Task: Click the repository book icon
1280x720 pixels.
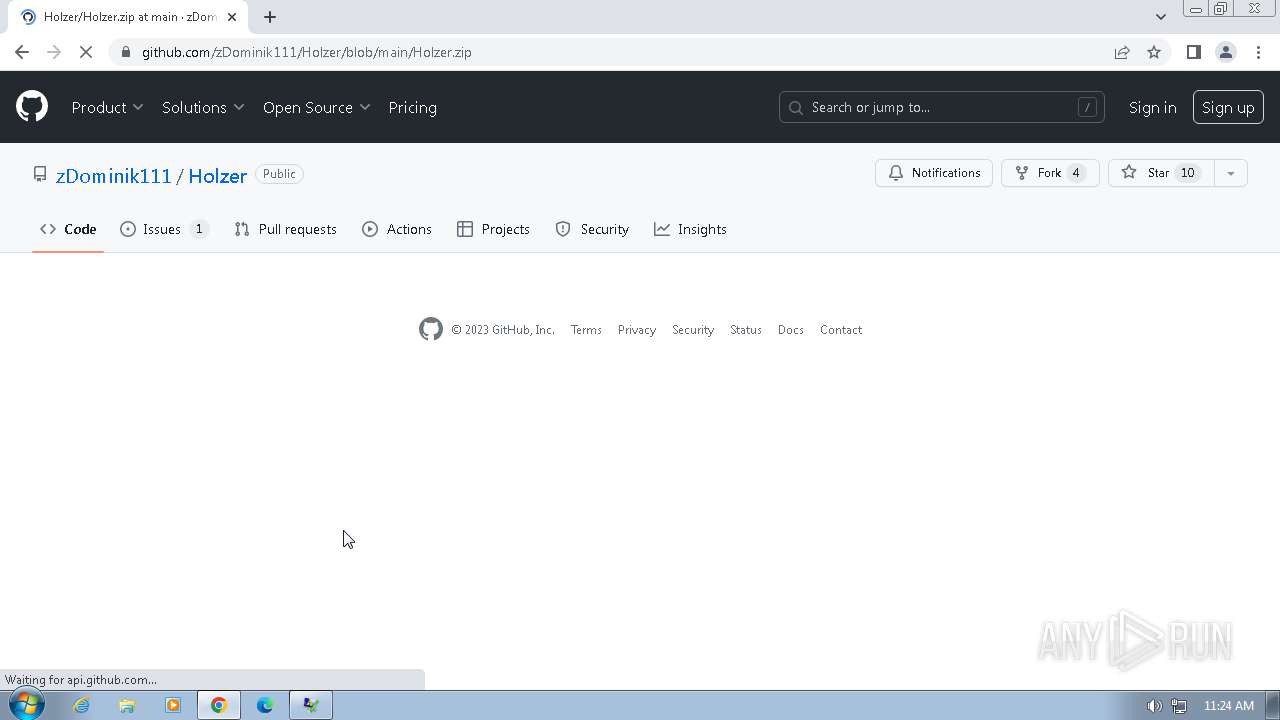Action: 40,174
